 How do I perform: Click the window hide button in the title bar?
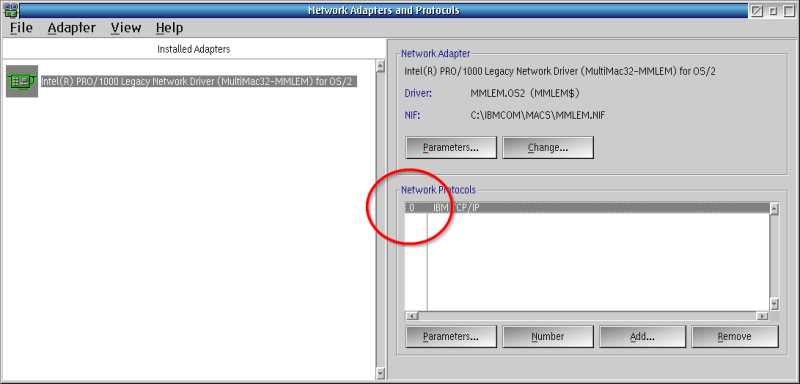point(757,10)
